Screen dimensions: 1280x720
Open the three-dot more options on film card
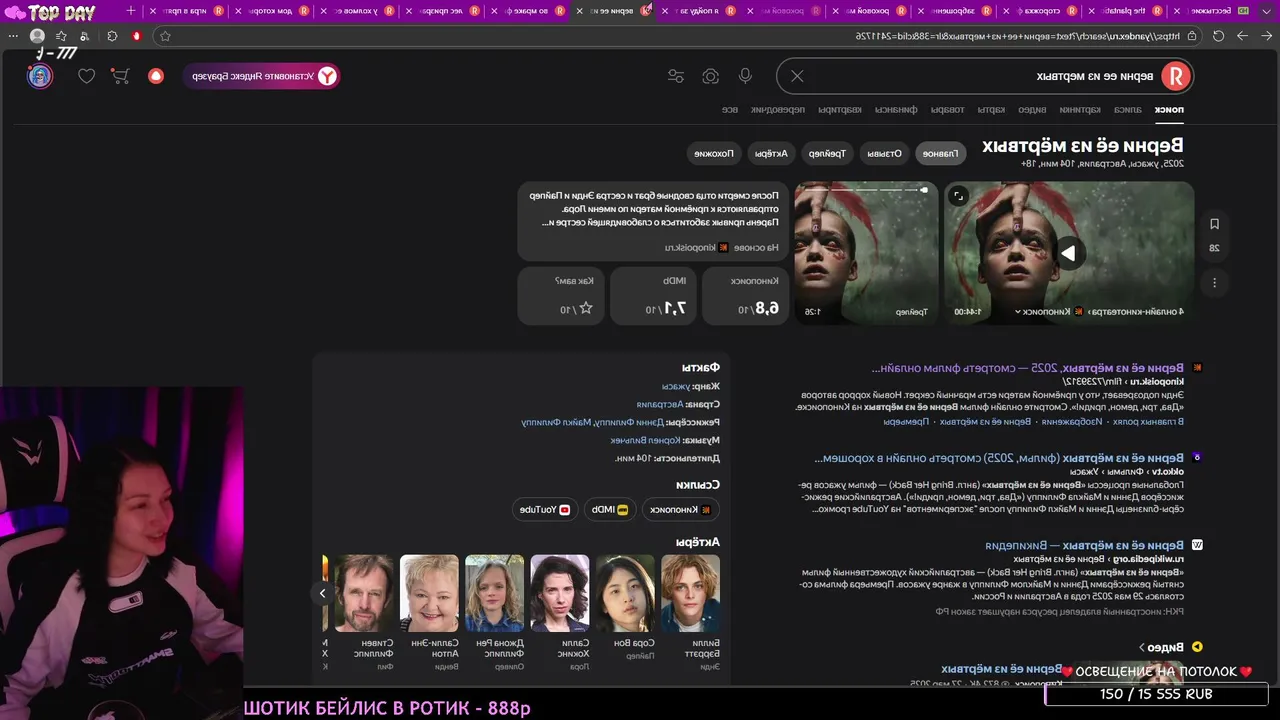pyautogui.click(x=1215, y=283)
